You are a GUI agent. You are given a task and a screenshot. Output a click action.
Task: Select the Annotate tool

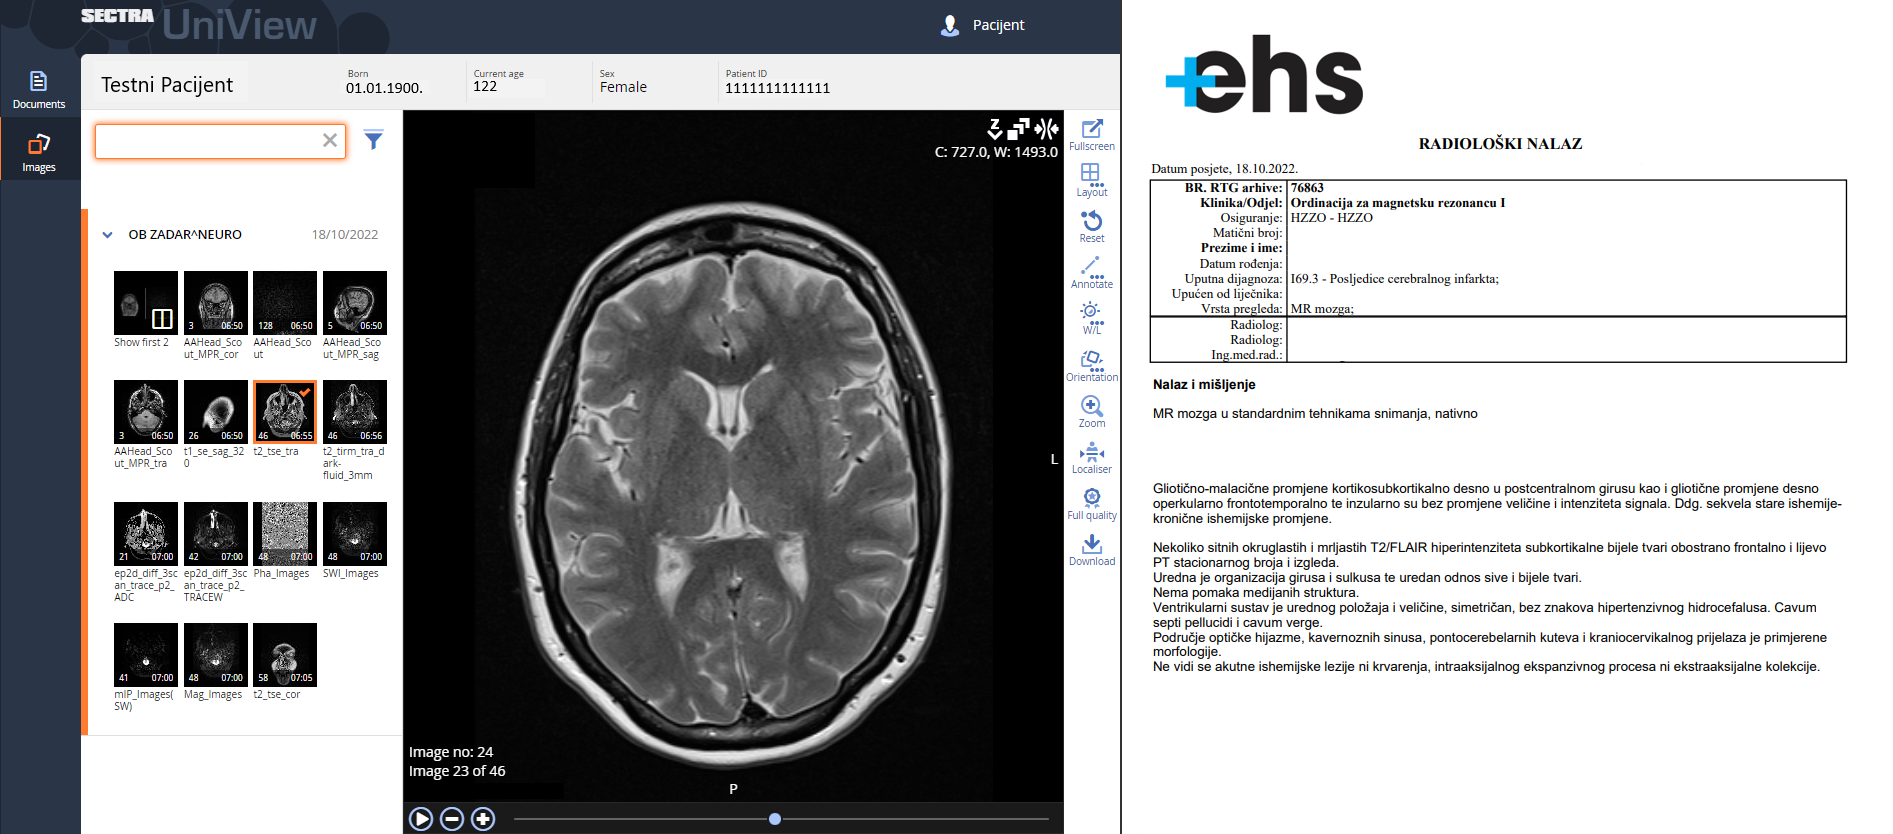(1091, 267)
